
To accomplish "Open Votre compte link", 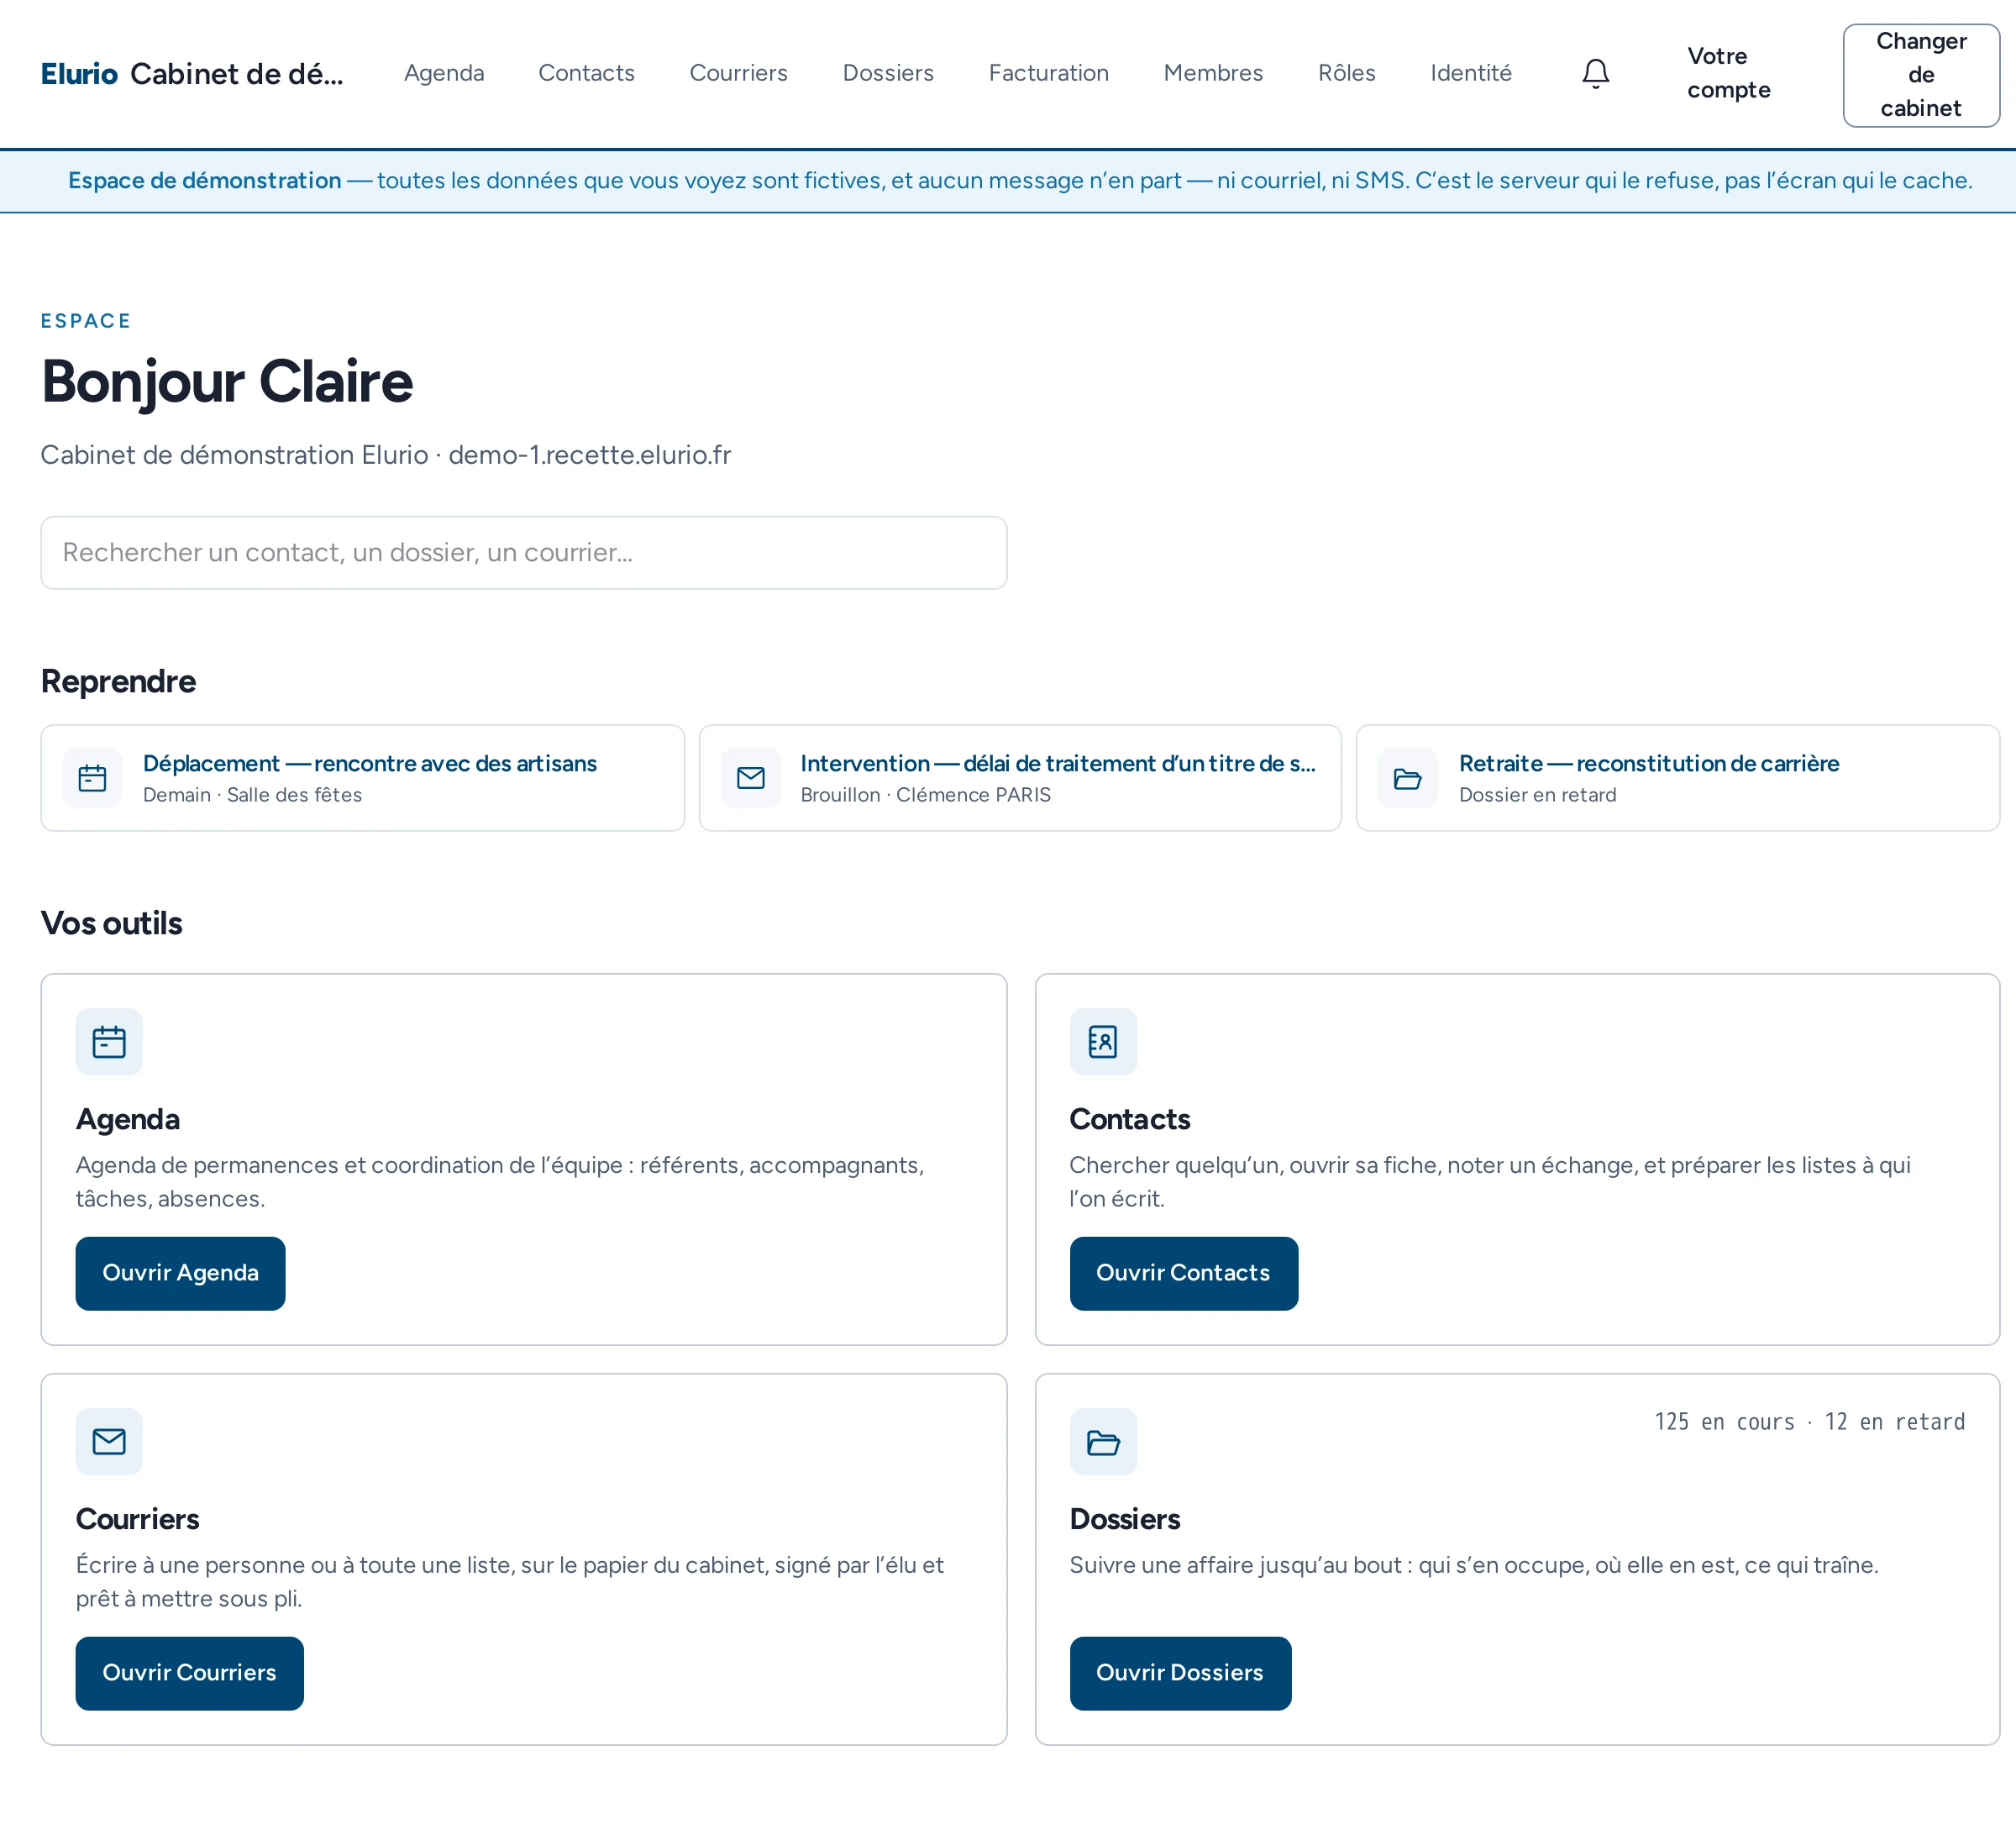I will pyautogui.click(x=1729, y=73).
